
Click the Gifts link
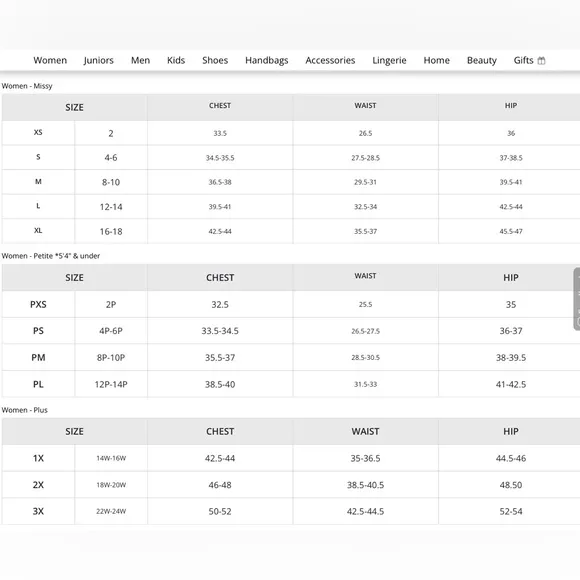pos(523,60)
